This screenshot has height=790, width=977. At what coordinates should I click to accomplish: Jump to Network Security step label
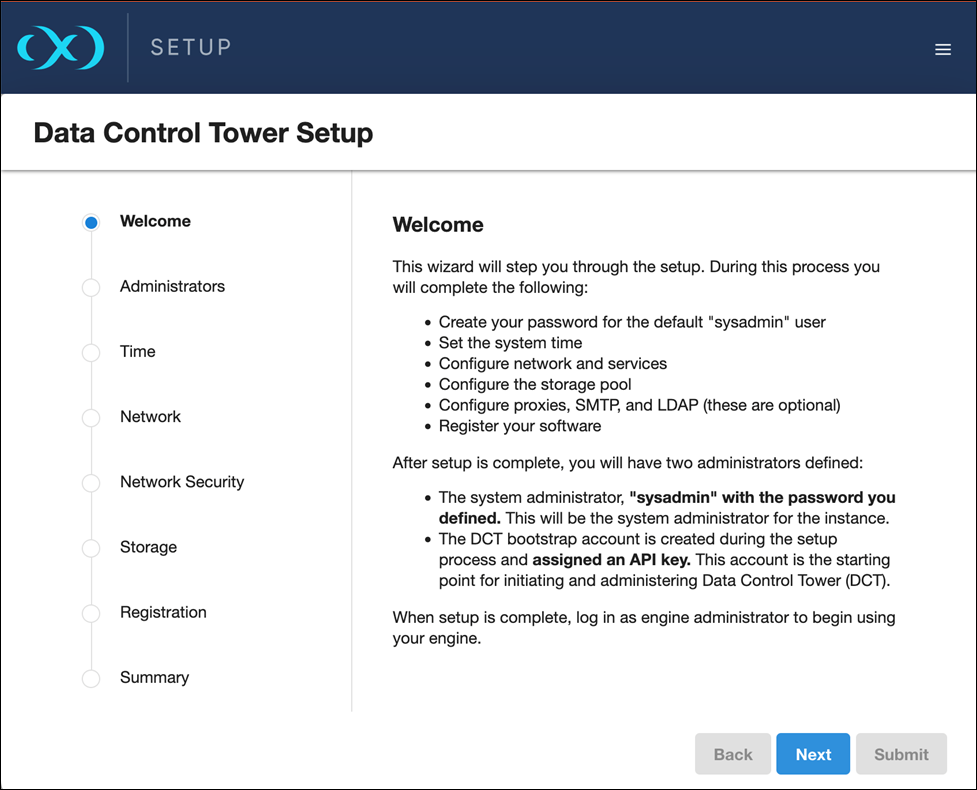pyautogui.click(x=182, y=482)
